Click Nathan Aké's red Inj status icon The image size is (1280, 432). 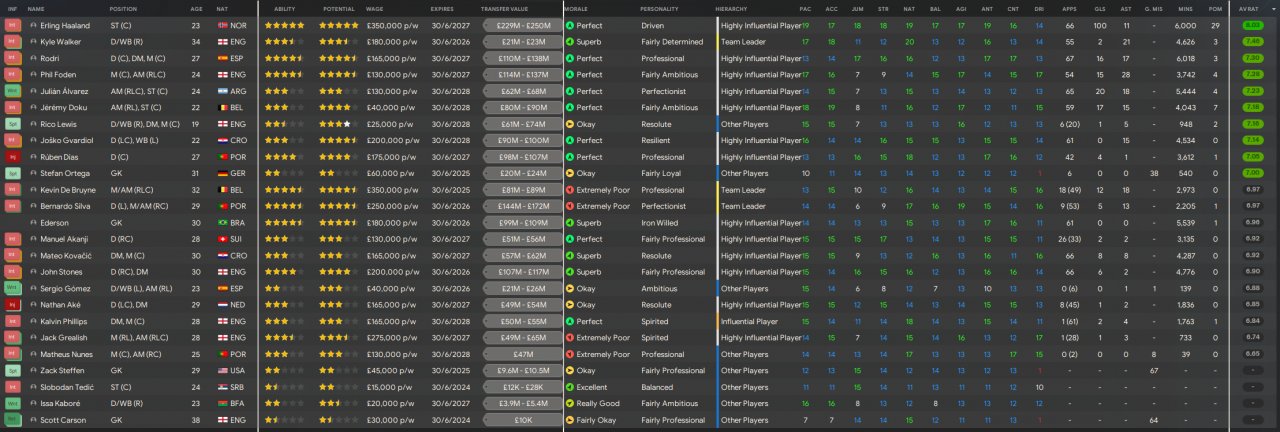coord(12,305)
